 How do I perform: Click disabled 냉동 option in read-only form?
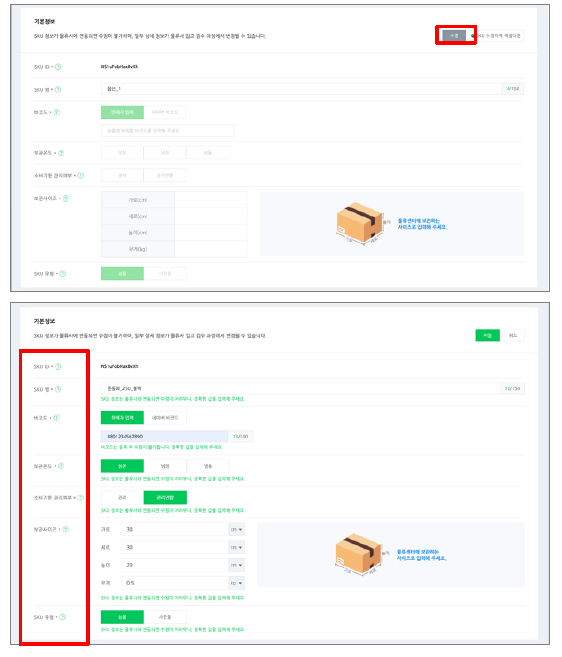point(208,153)
